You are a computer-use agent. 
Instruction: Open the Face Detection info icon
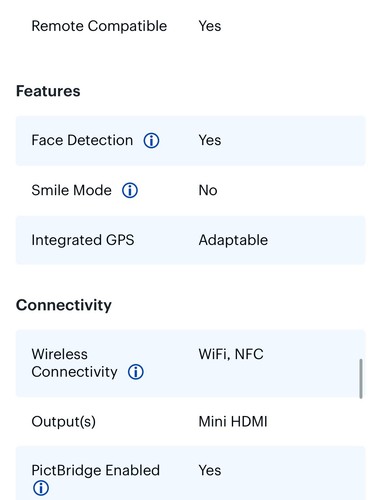[151, 141]
